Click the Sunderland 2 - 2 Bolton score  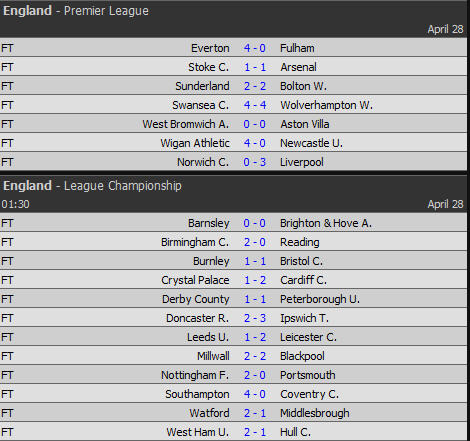point(255,86)
